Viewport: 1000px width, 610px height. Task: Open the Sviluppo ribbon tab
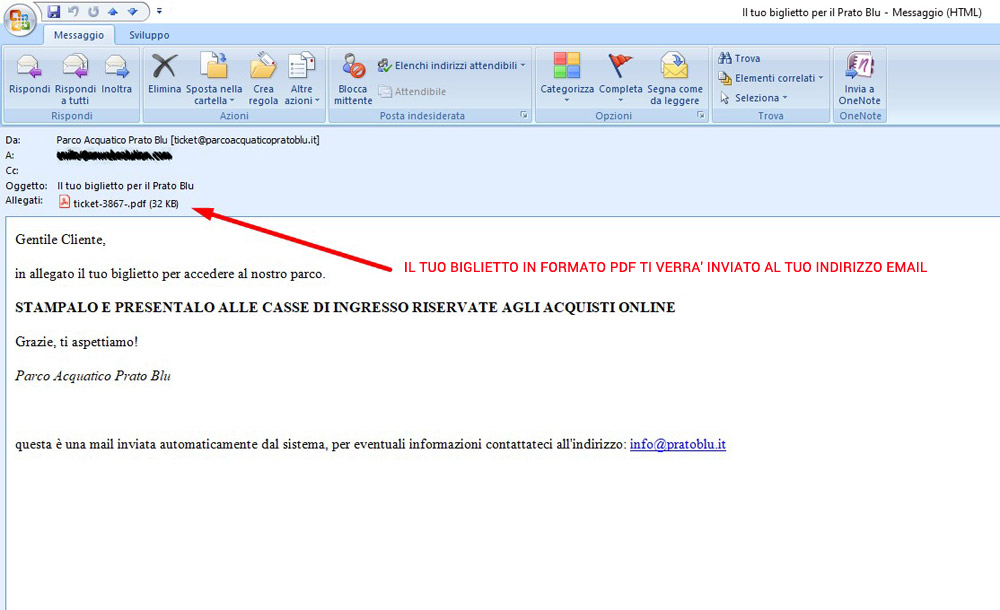click(x=149, y=35)
